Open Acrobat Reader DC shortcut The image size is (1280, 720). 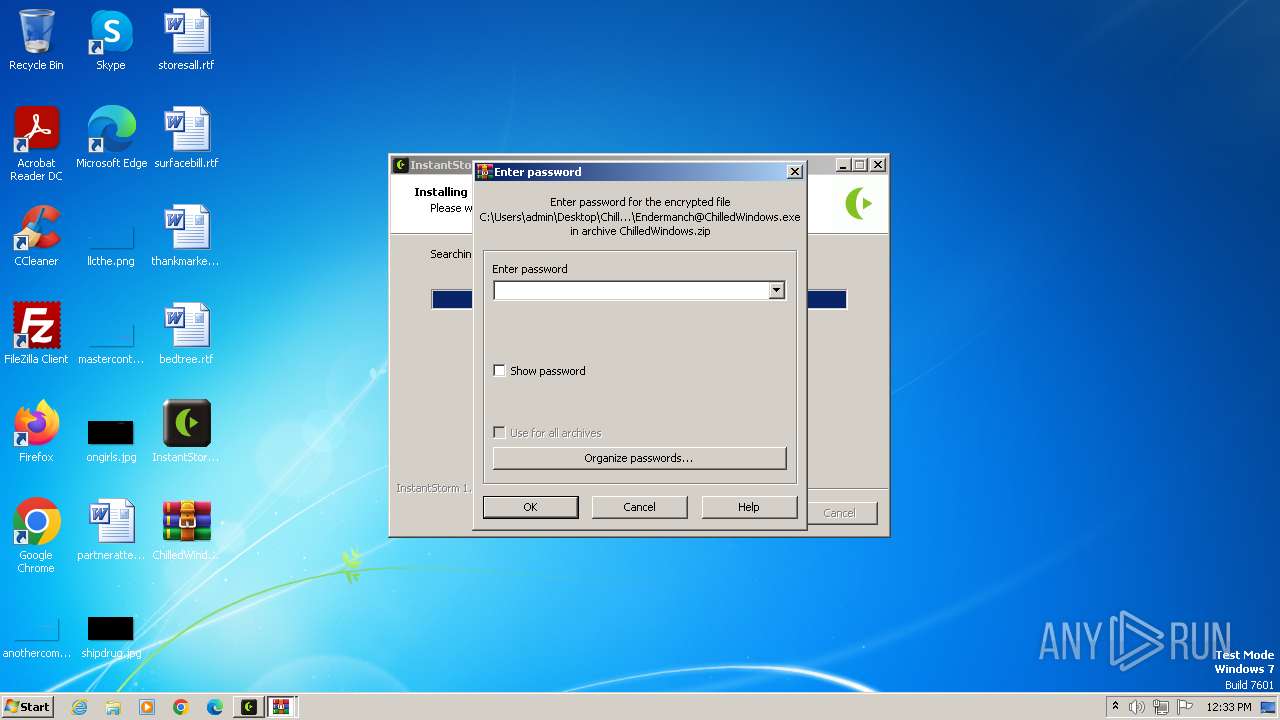coord(36,144)
